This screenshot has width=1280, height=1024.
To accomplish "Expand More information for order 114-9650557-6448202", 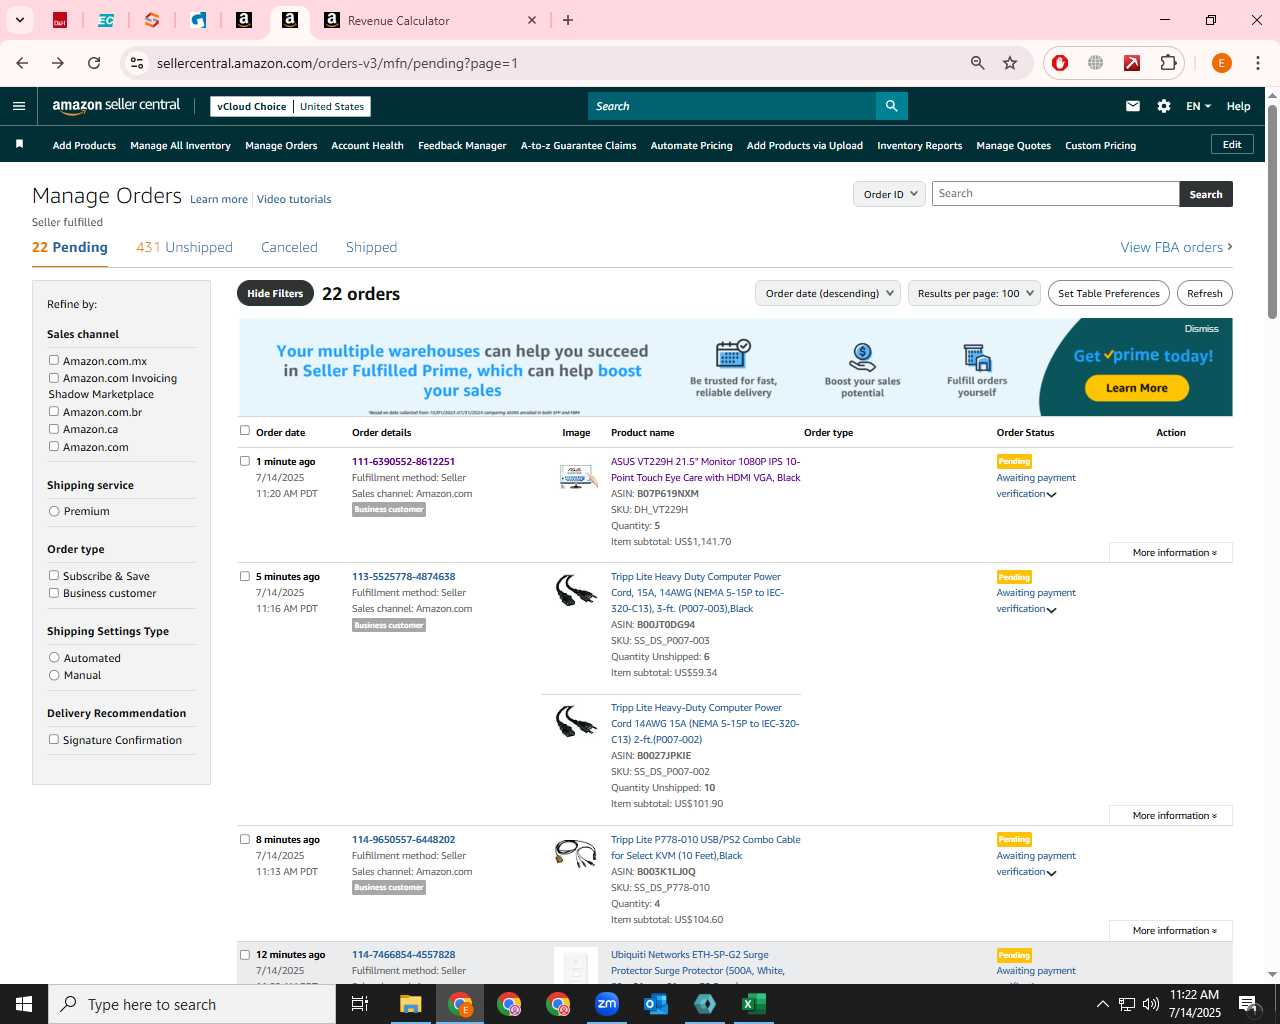I will pyautogui.click(x=1171, y=930).
